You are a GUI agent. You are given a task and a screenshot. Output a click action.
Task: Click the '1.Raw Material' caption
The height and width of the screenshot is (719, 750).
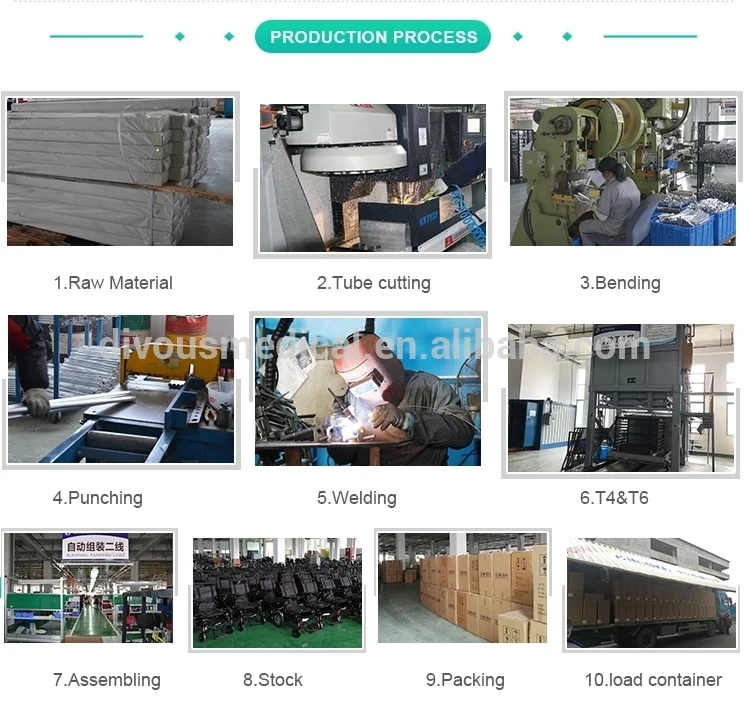[x=113, y=283]
